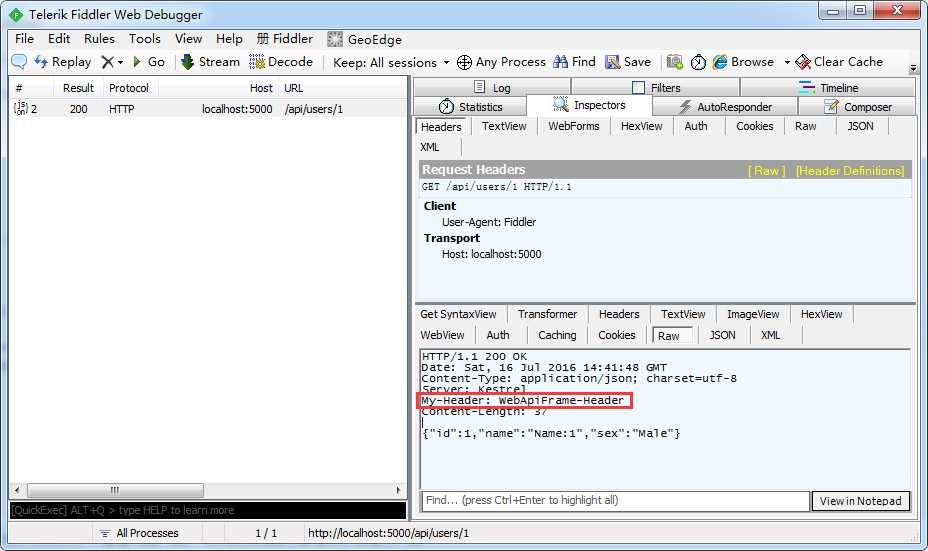This screenshot has width=928, height=551.
Task: Click Host: localhost:5000 header
Action: (491, 254)
